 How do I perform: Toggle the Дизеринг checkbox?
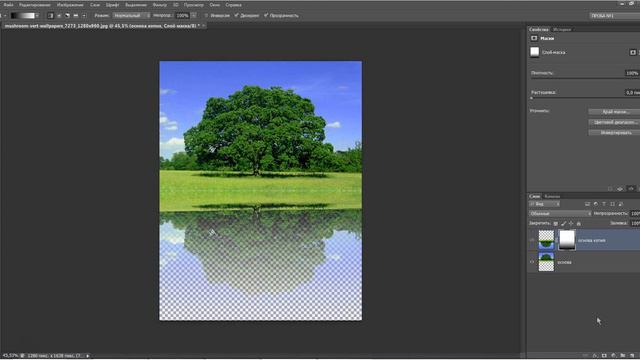(x=236, y=16)
